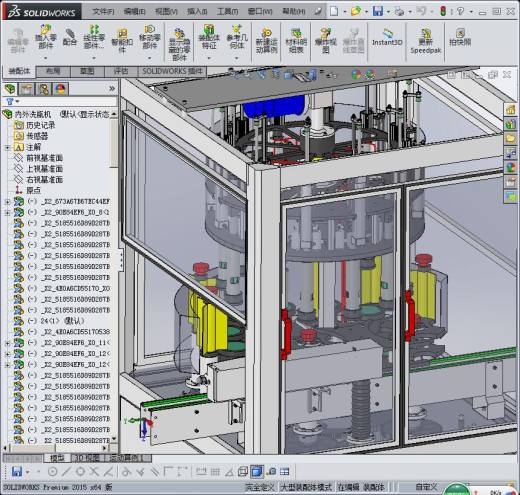Select the 前视基准面 Front Plane item
Viewport: 520px width, 495px height.
click(x=44, y=158)
